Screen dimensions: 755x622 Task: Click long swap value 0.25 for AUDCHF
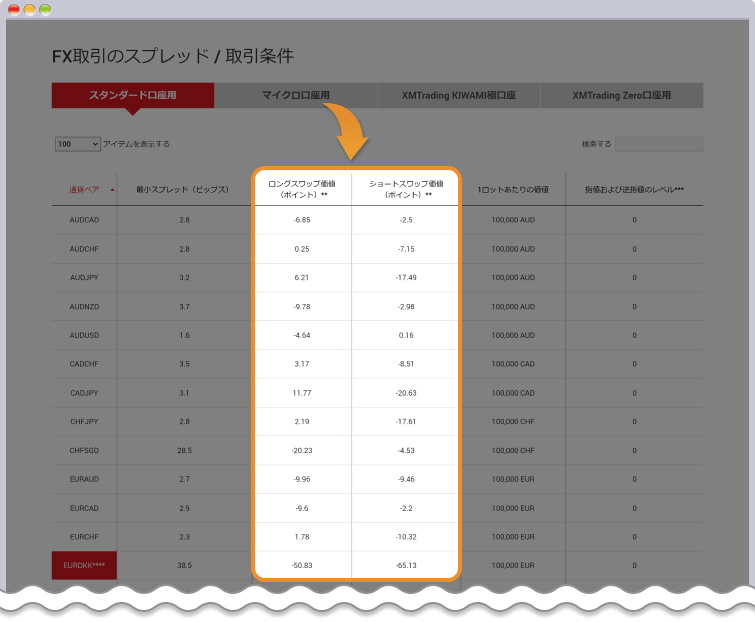click(x=302, y=249)
